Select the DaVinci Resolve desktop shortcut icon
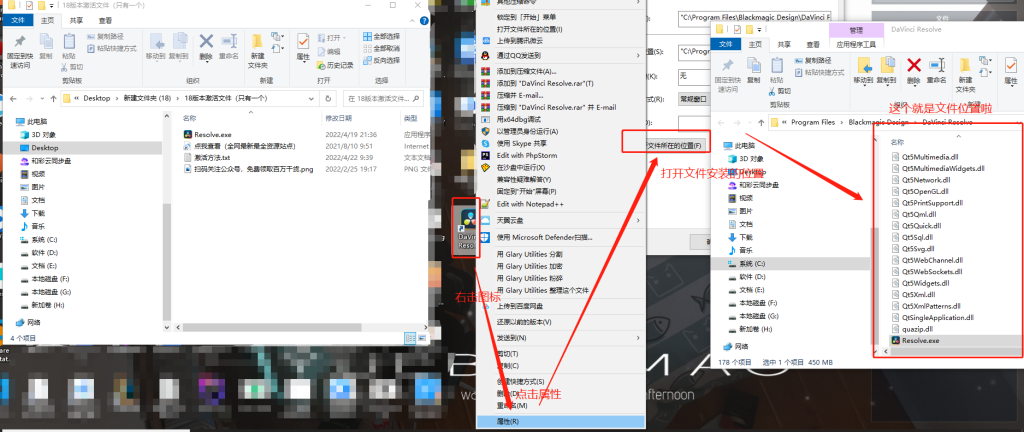 (466, 228)
